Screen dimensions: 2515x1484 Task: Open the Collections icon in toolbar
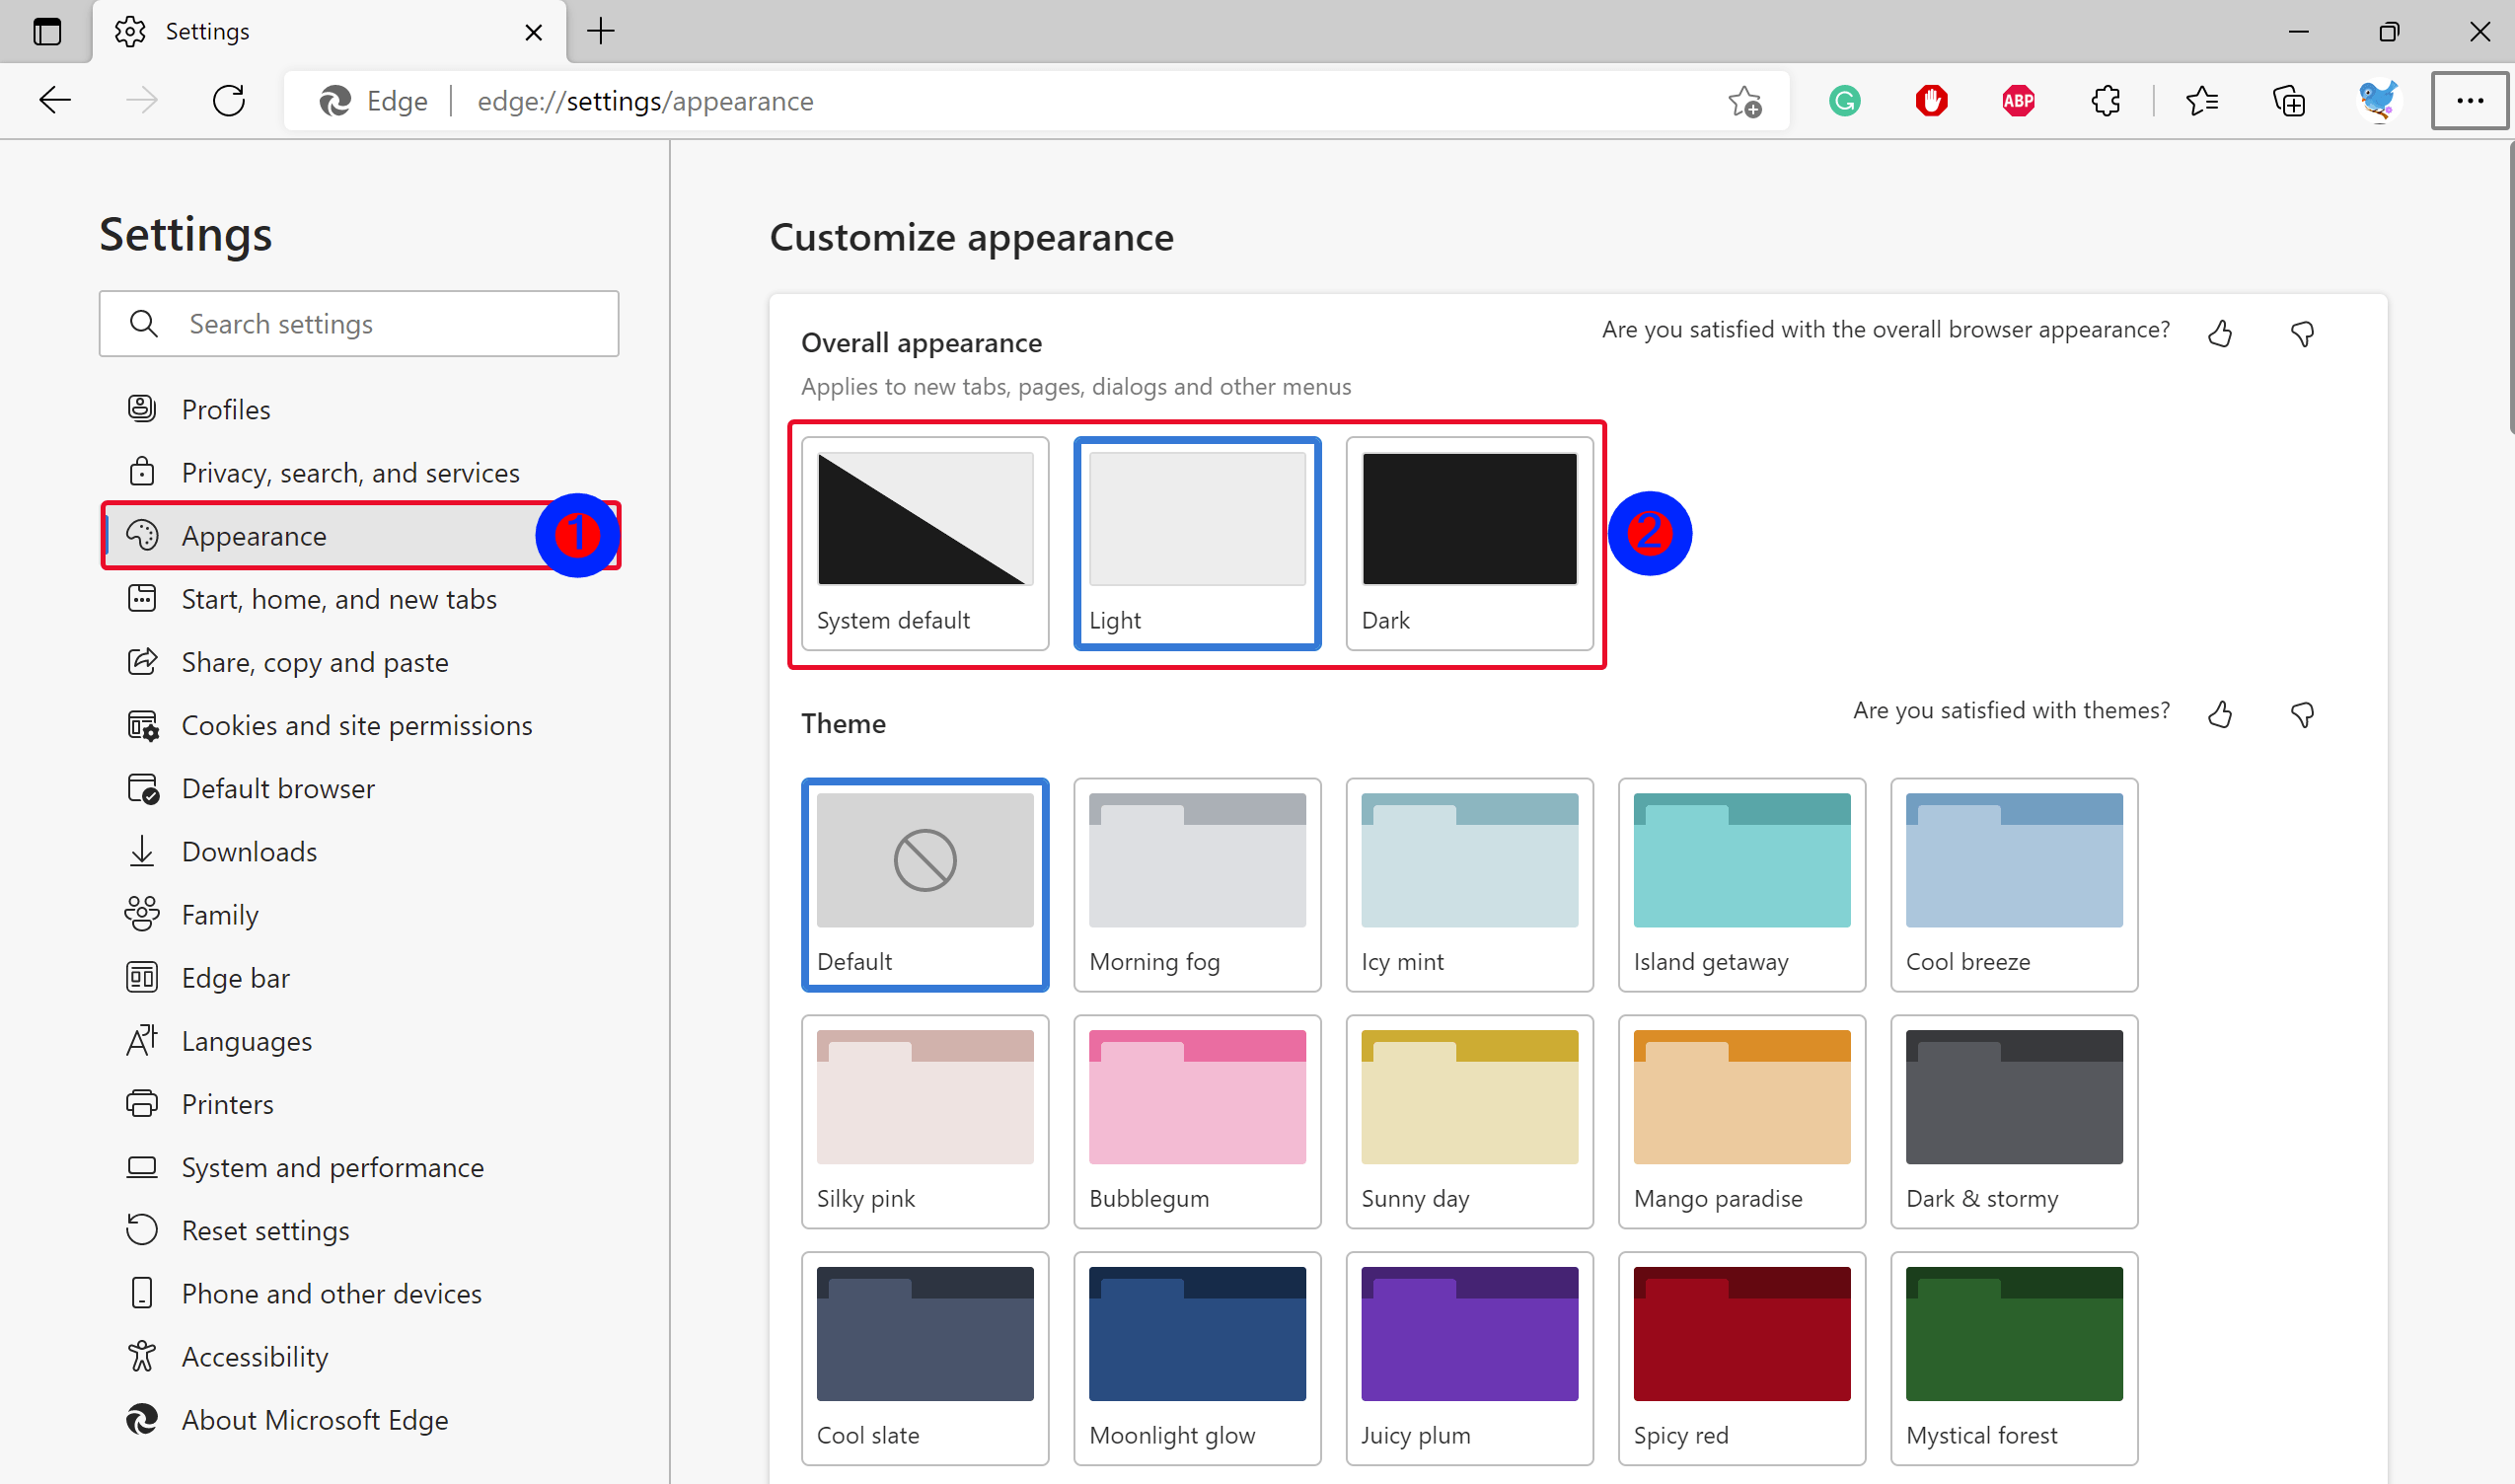pyautogui.click(x=2288, y=101)
